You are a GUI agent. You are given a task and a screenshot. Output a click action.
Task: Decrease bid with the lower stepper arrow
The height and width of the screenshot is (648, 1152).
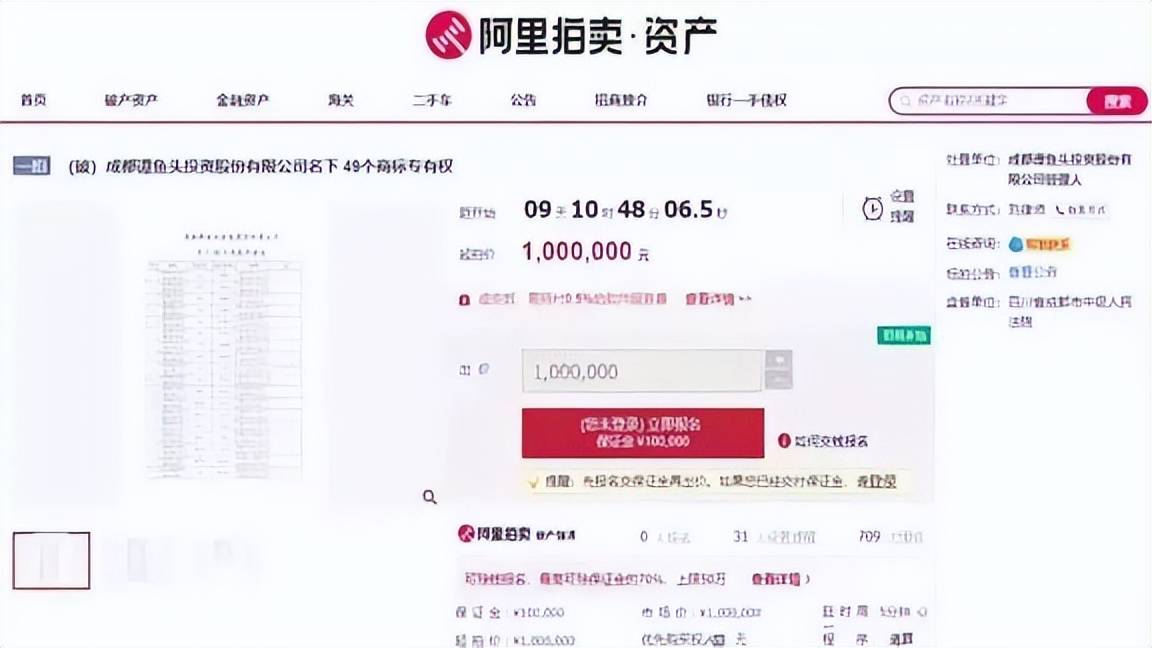[779, 380]
